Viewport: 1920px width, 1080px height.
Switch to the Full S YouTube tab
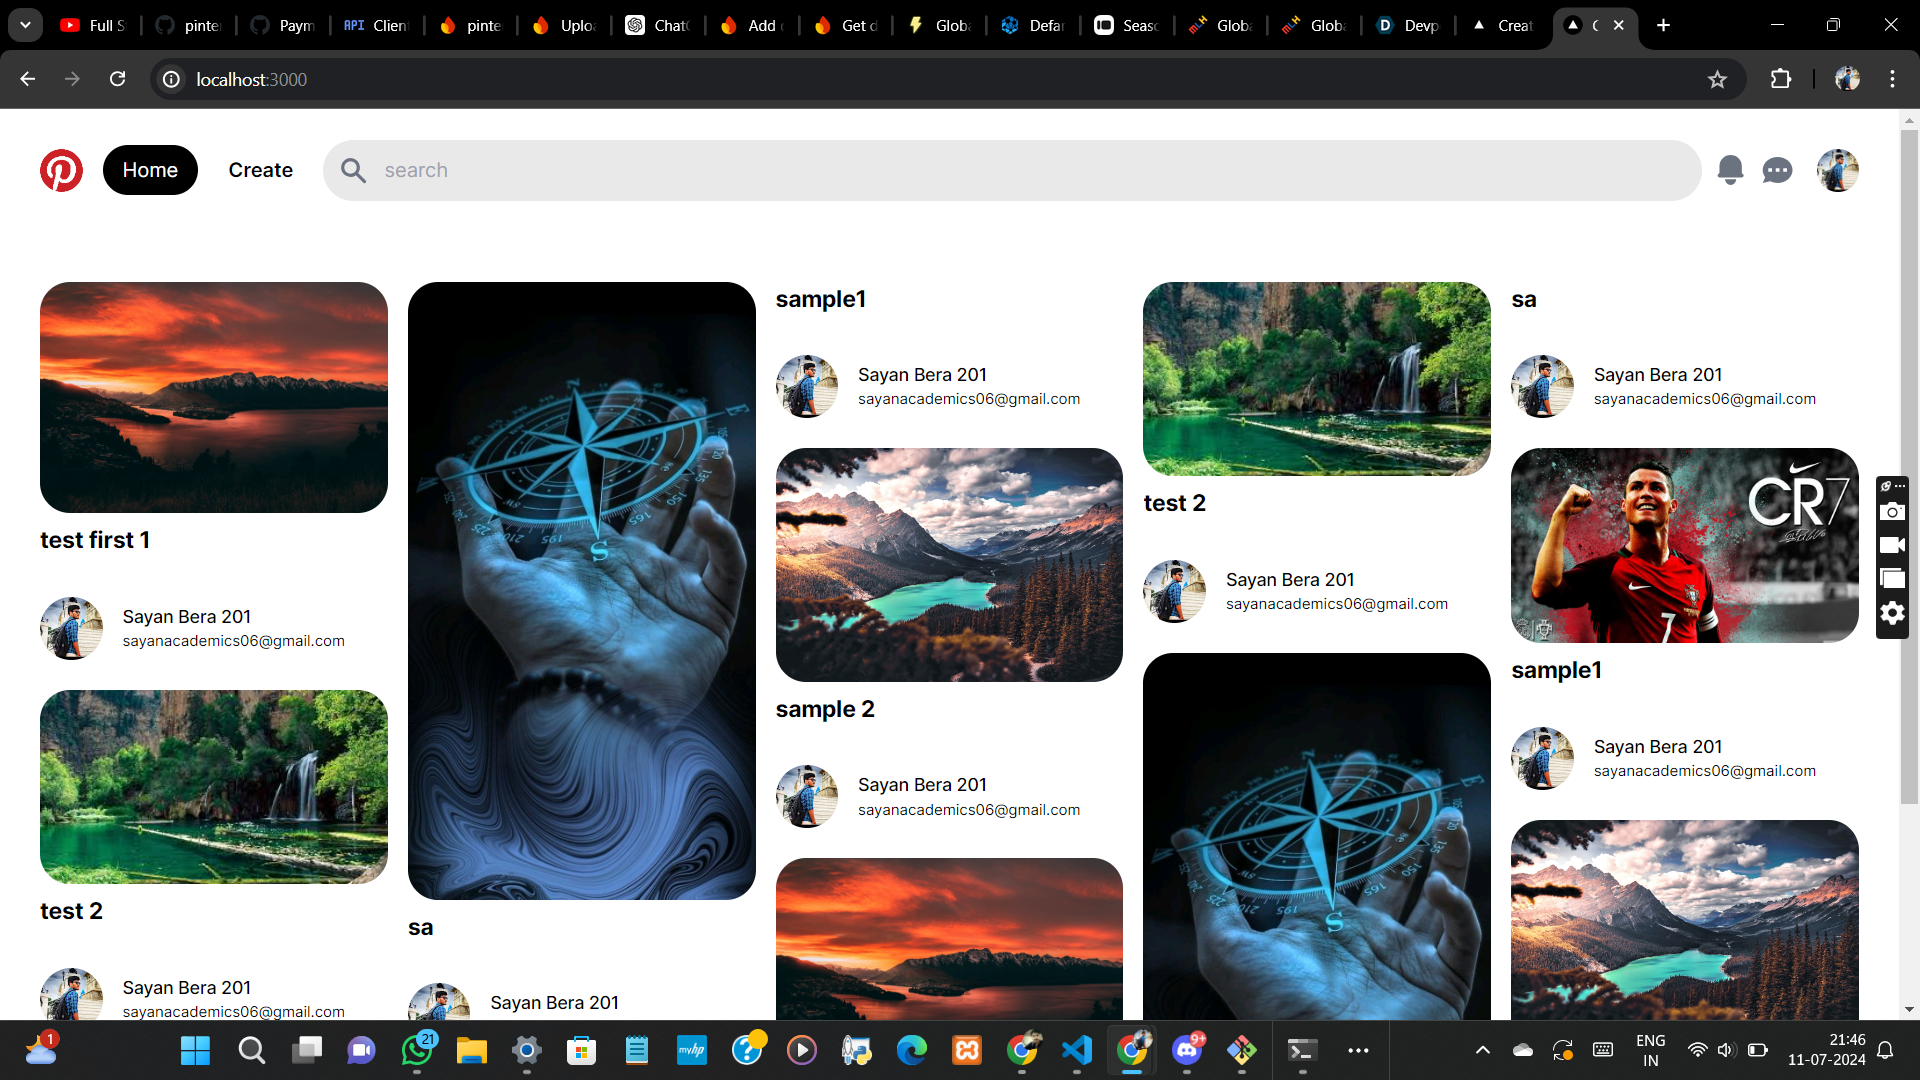(x=94, y=25)
